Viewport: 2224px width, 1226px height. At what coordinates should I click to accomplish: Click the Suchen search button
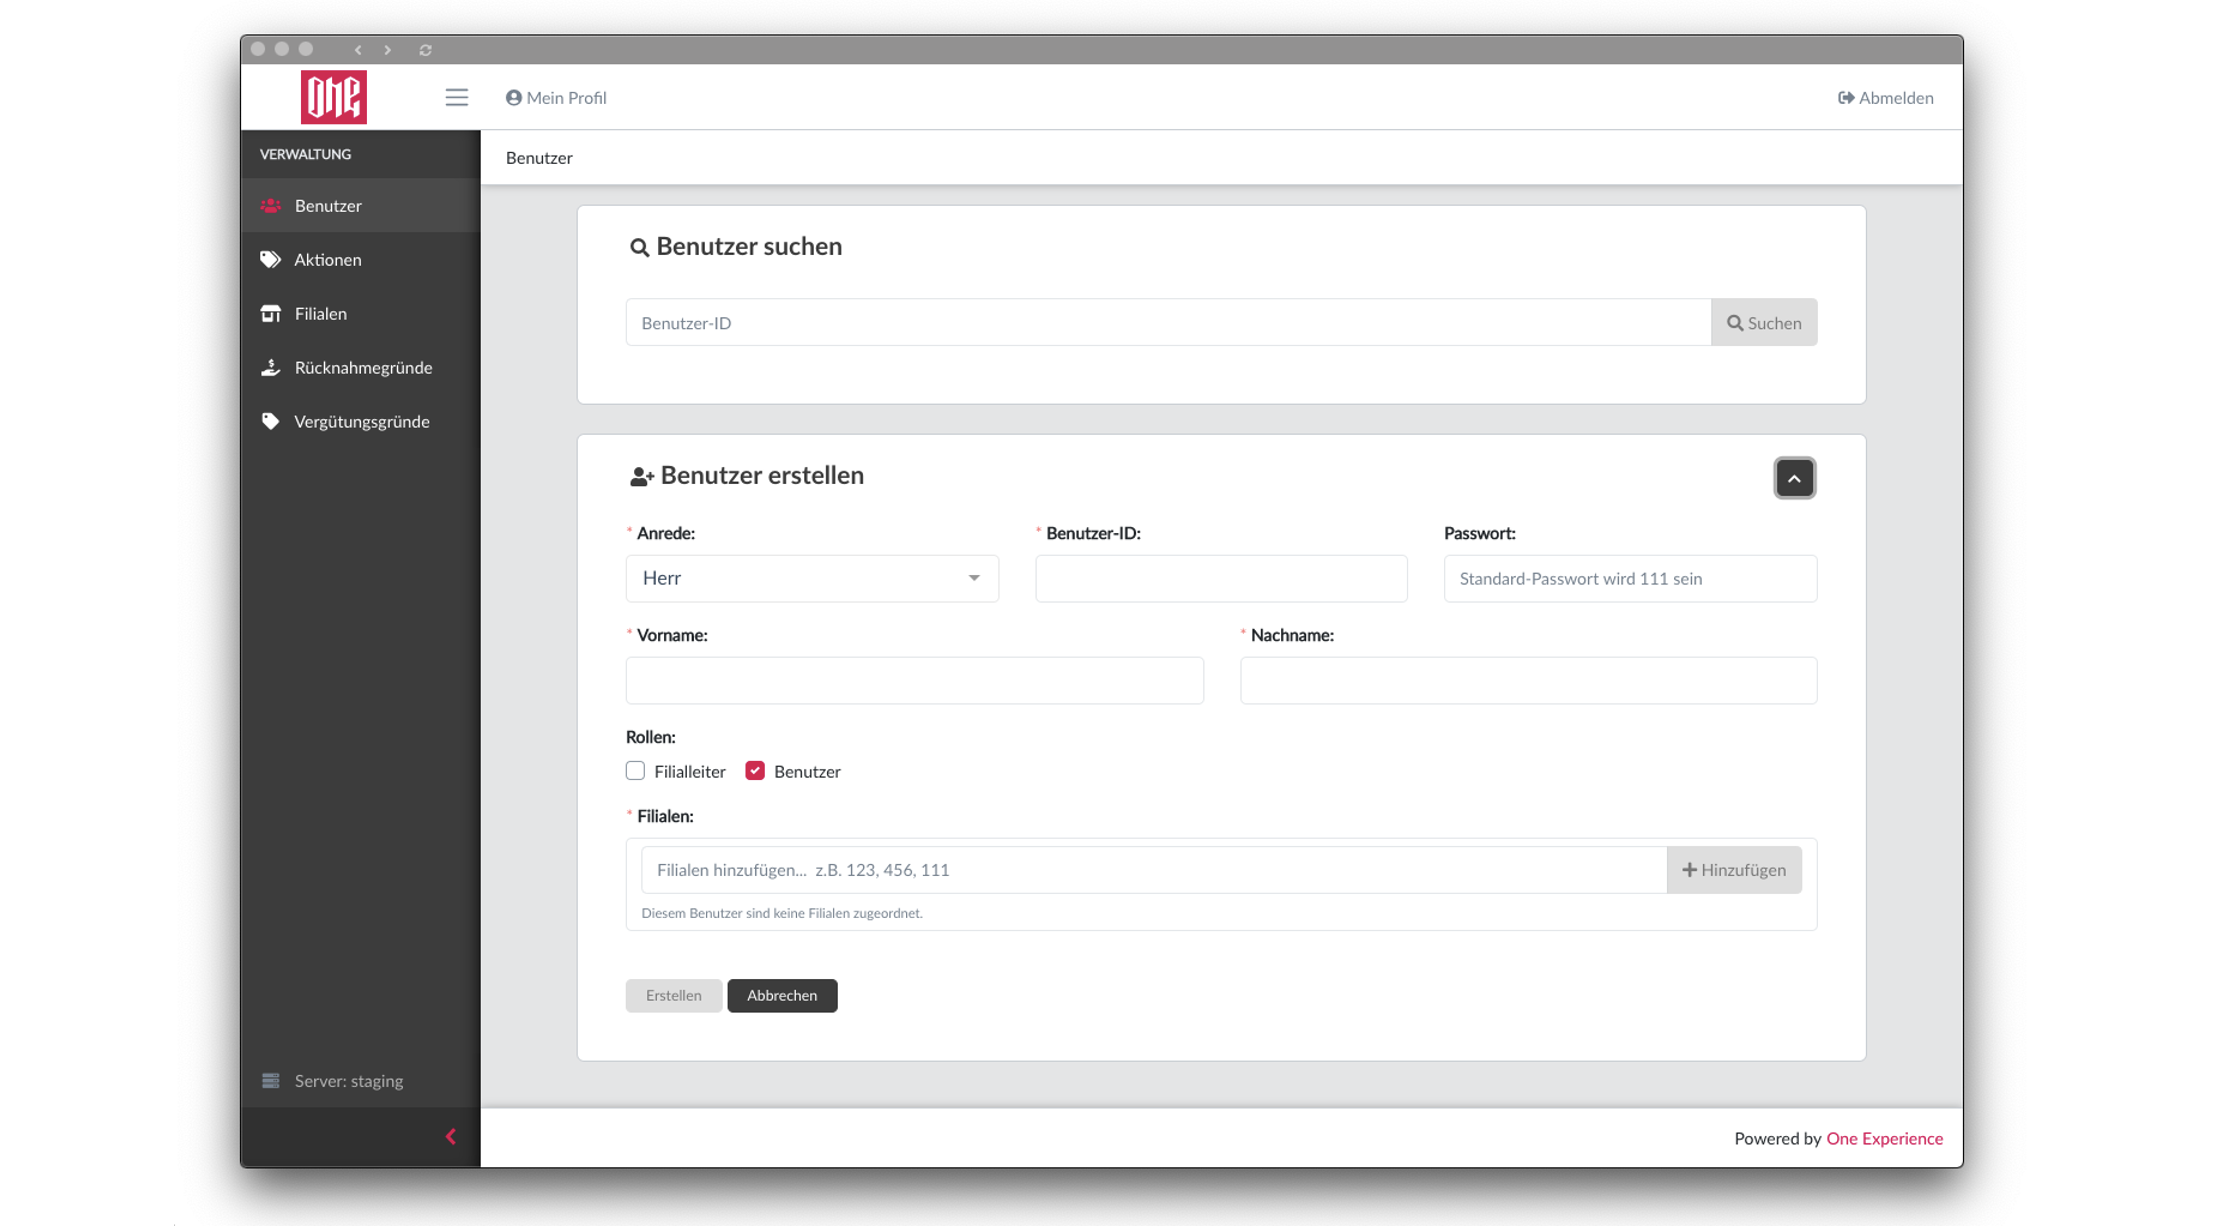point(1763,322)
